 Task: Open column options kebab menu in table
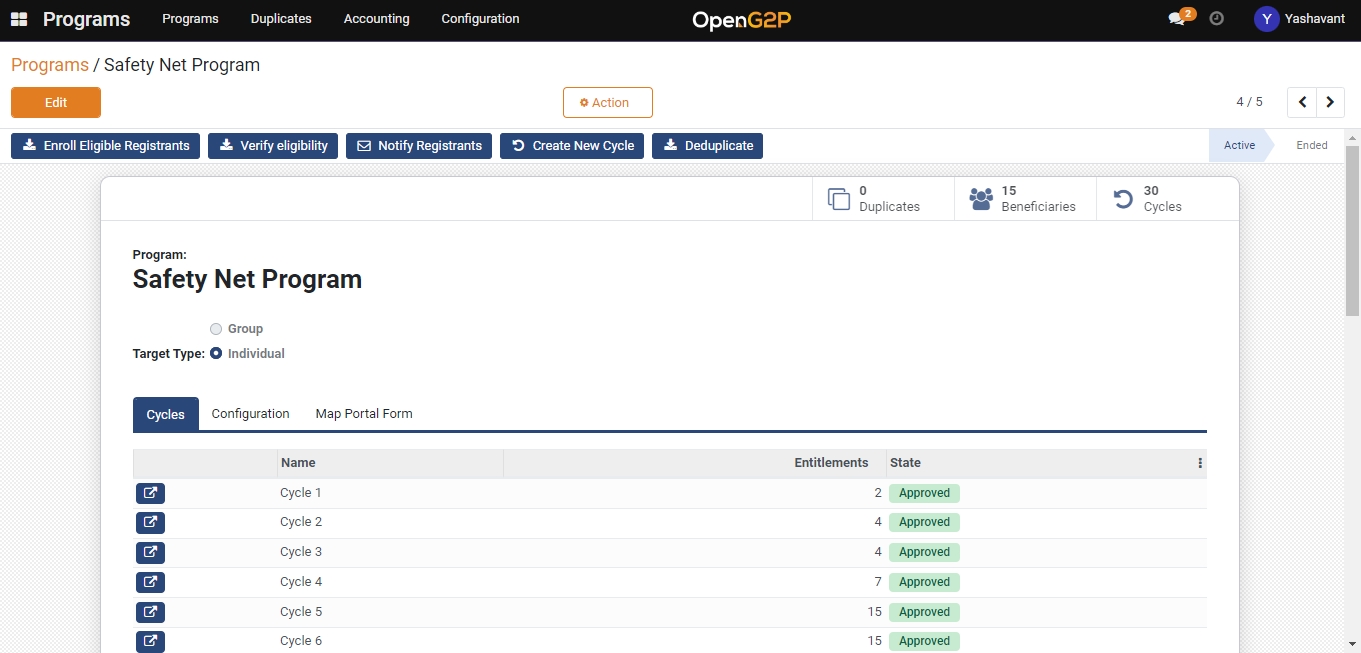click(1200, 463)
